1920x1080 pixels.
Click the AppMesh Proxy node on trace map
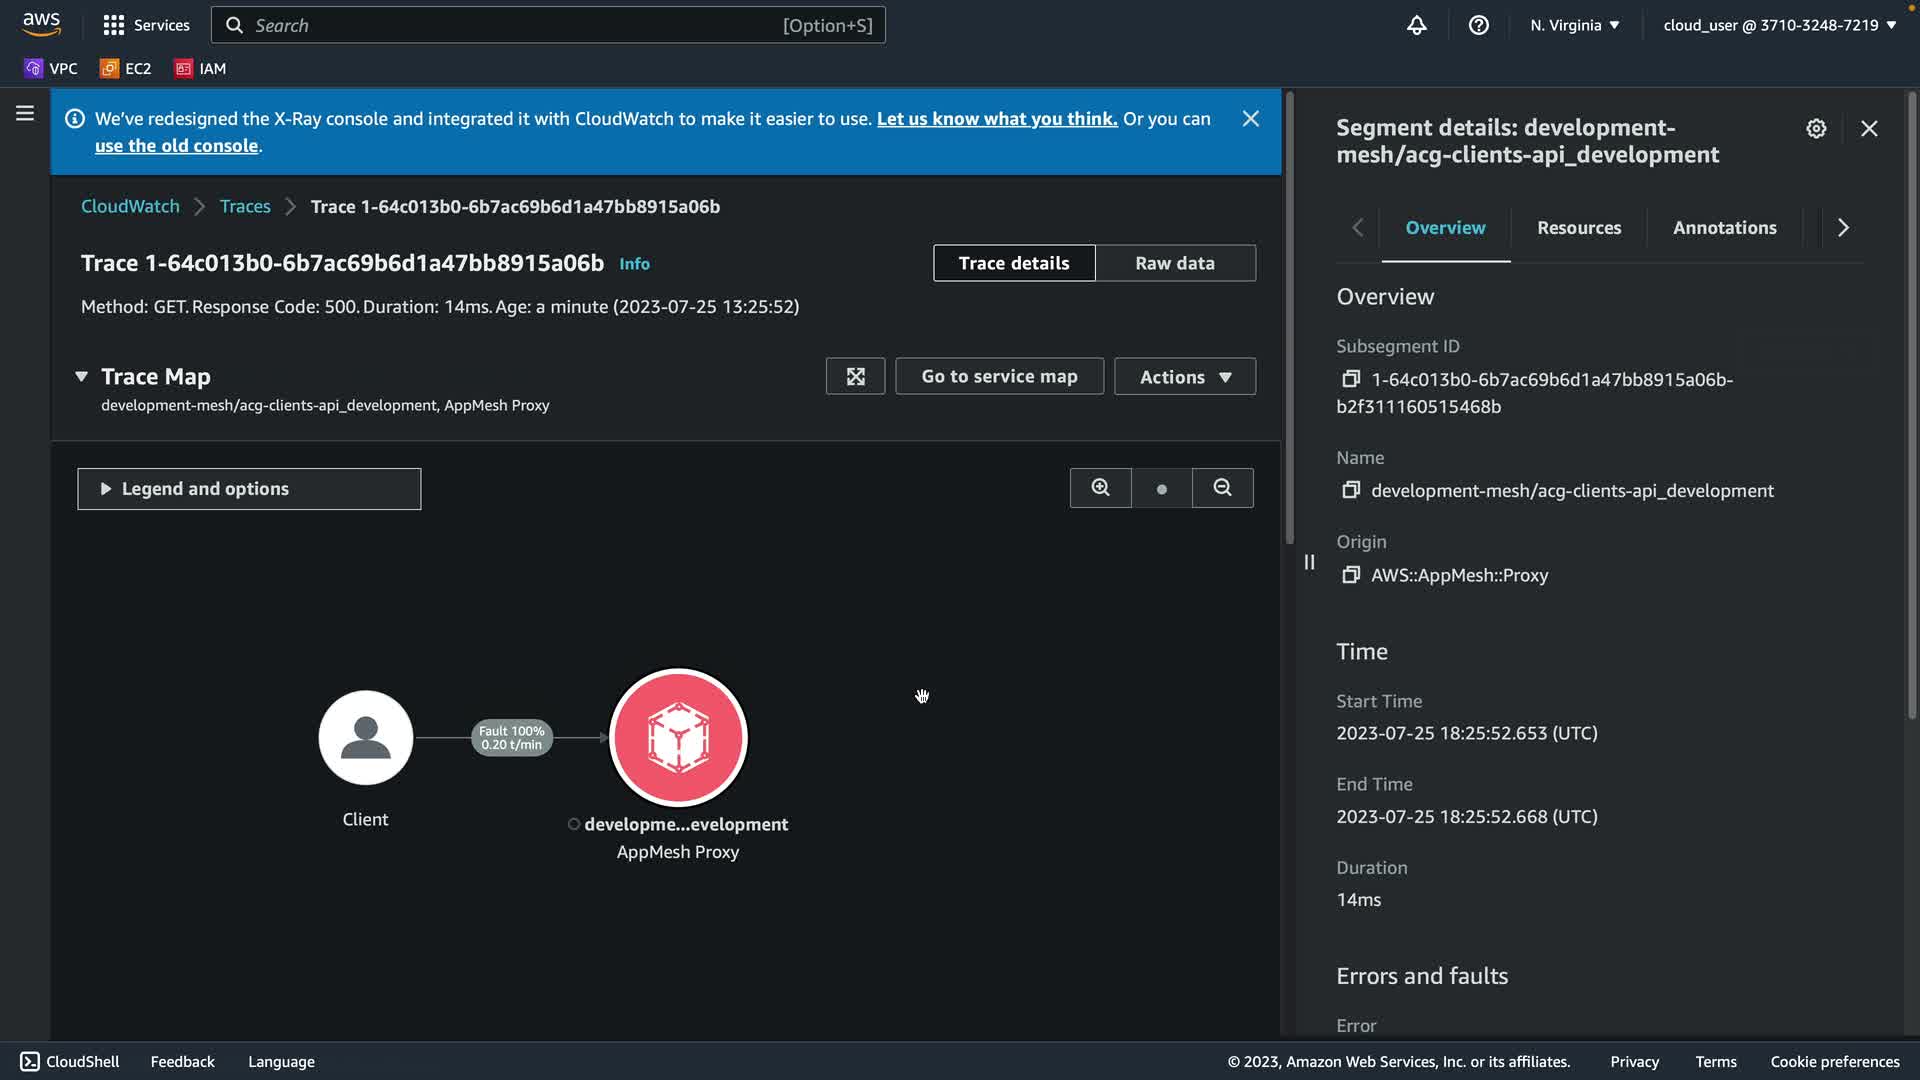678,738
